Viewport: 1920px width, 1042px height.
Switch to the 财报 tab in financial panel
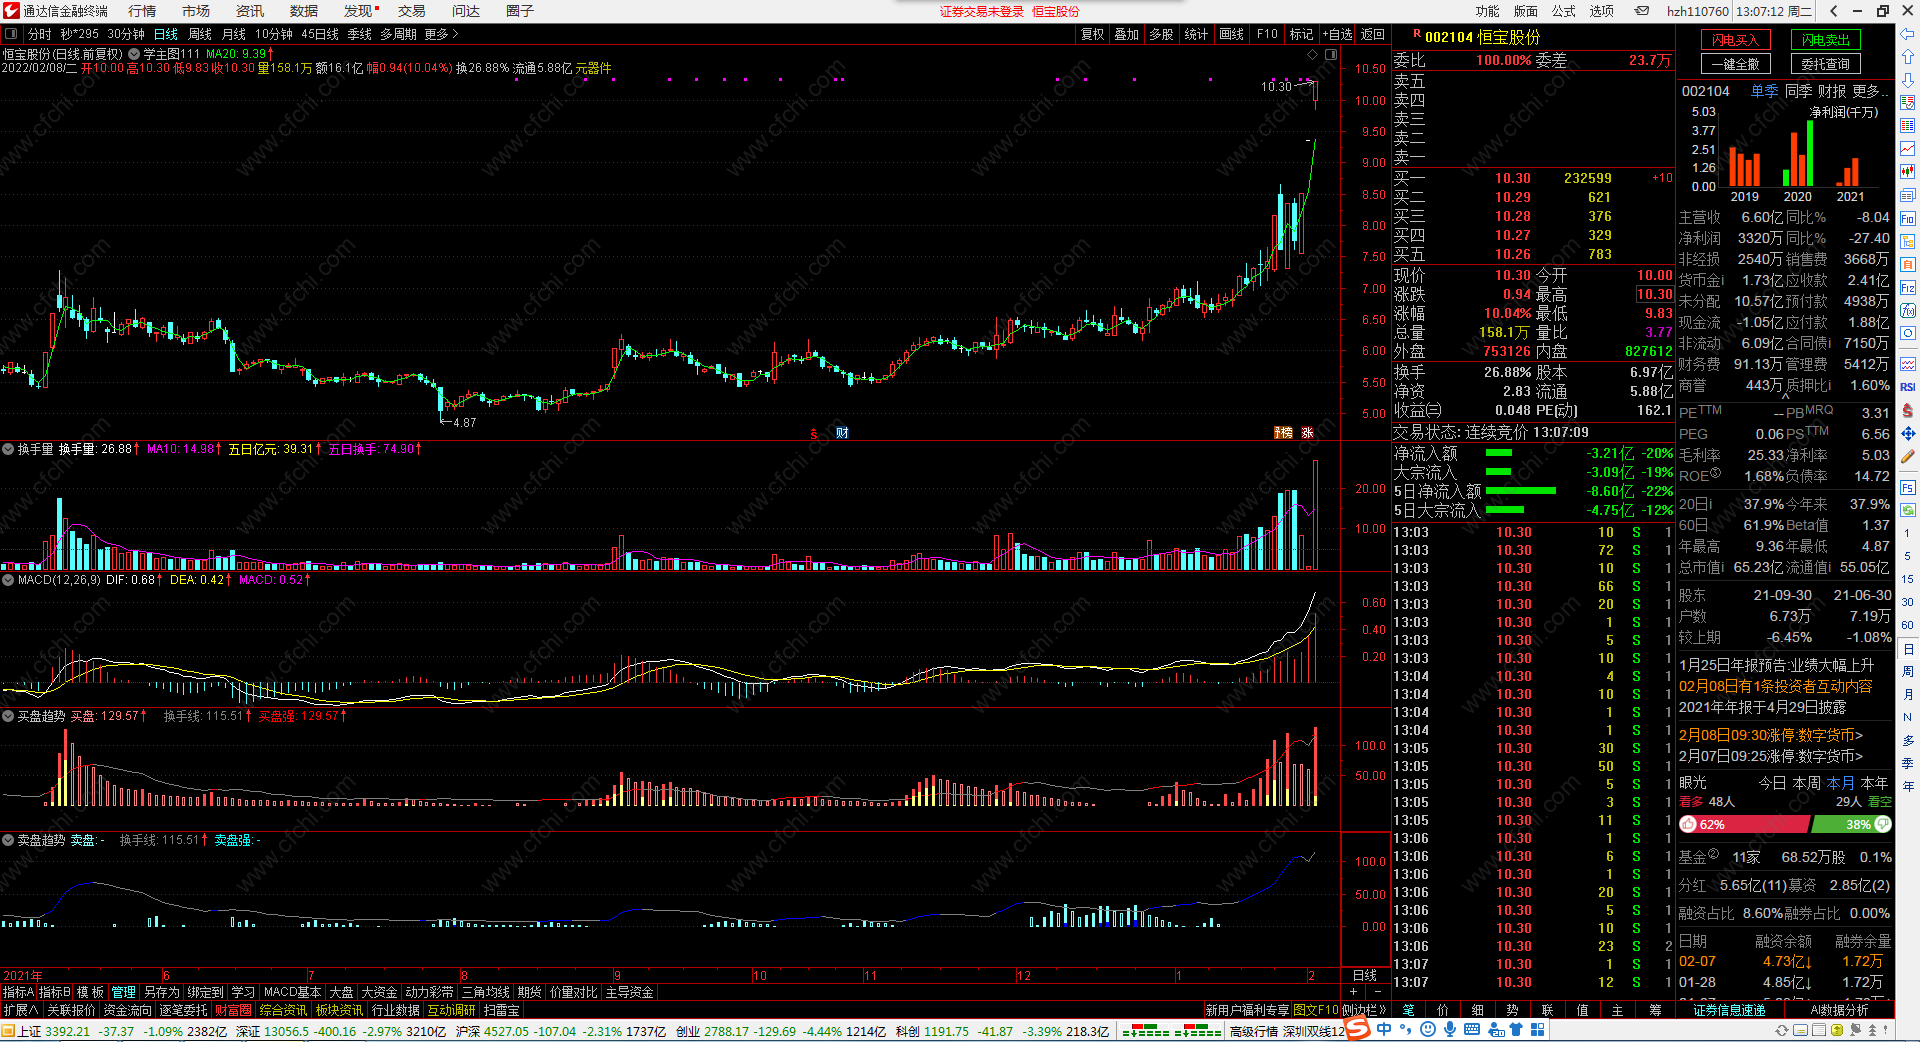[1832, 91]
